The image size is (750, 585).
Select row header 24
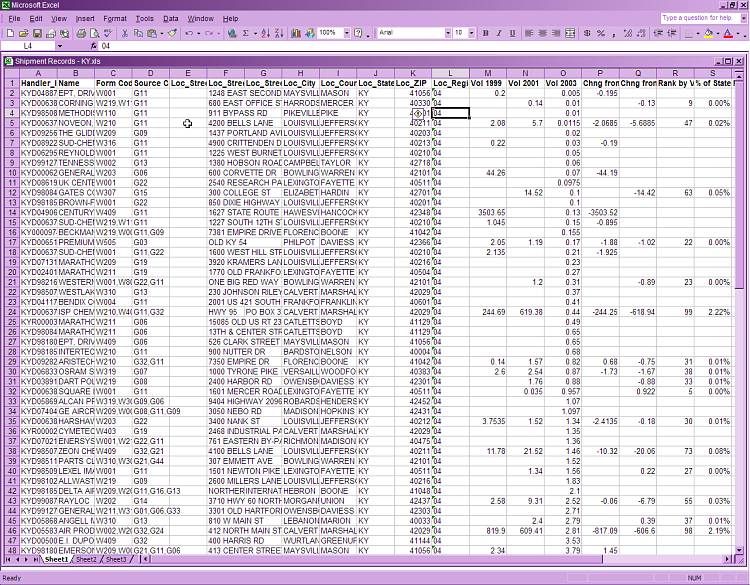coord(11,312)
